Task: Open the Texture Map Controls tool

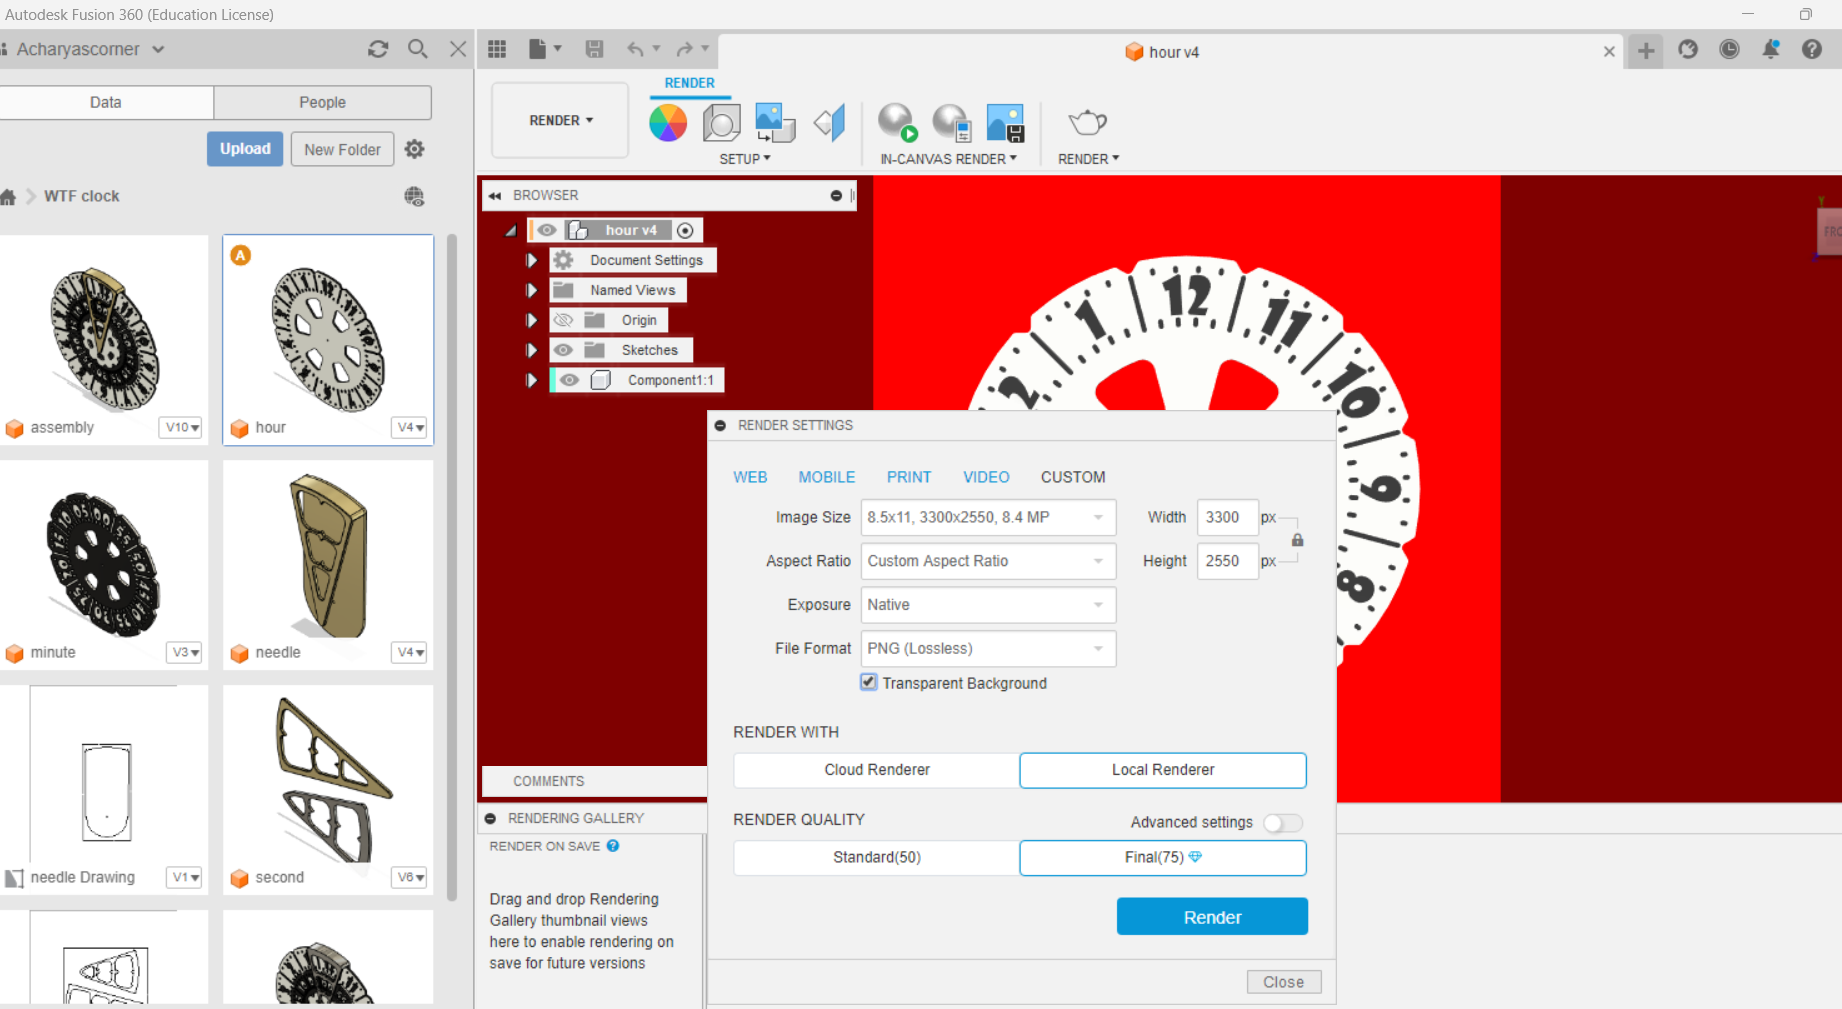Action: pyautogui.click(x=829, y=122)
